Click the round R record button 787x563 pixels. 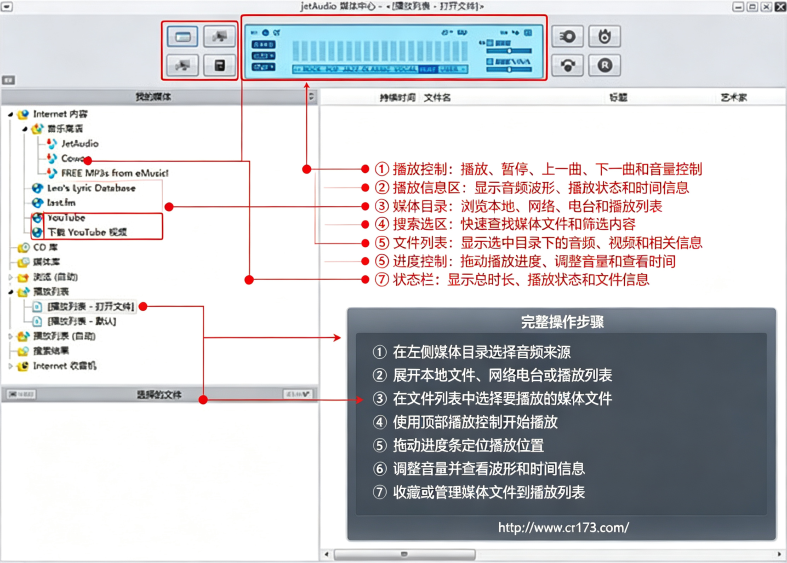pos(604,65)
